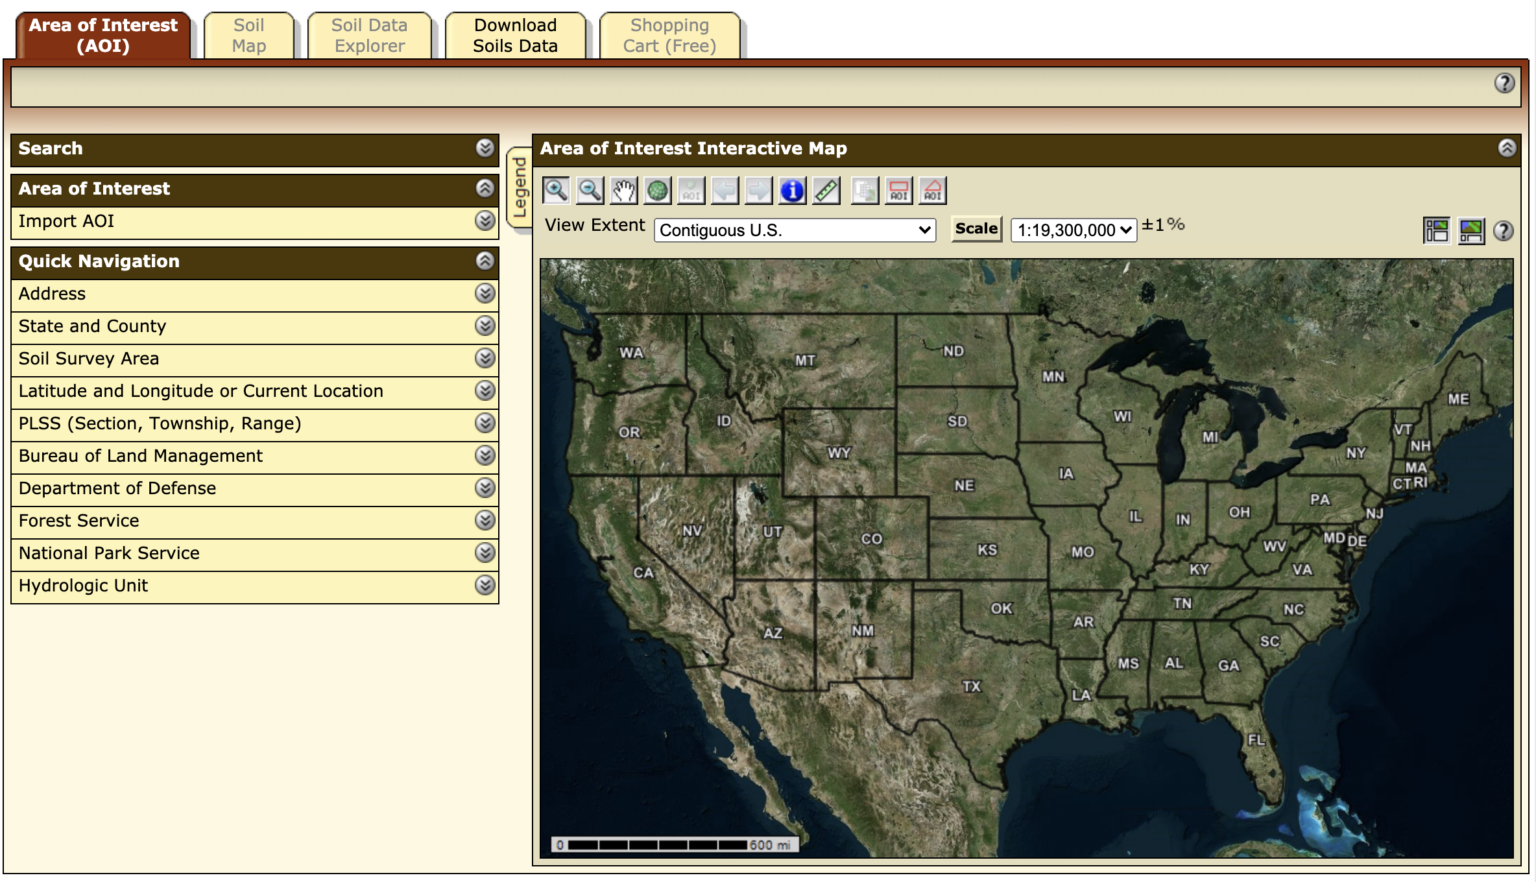Open the map help with the question mark icon
Viewport: 1536px width, 882px height.
click(x=1502, y=231)
